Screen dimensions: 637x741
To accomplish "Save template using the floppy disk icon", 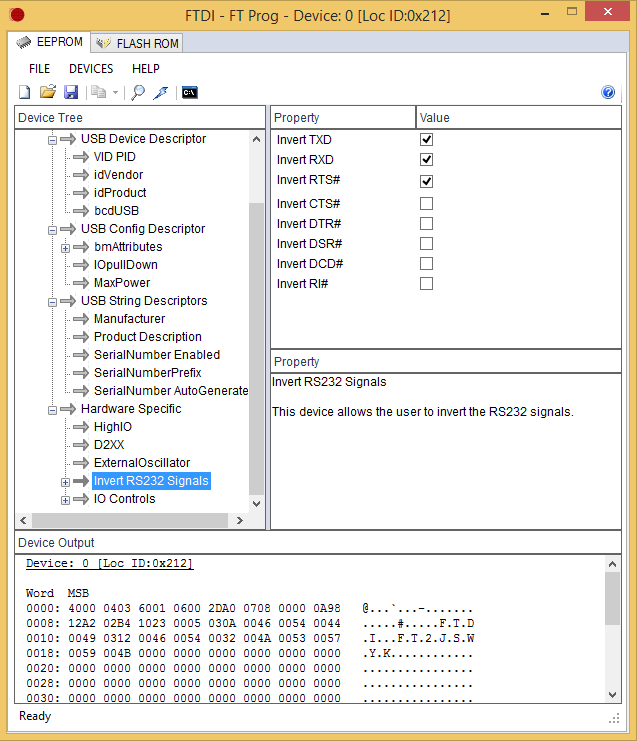I will point(71,92).
